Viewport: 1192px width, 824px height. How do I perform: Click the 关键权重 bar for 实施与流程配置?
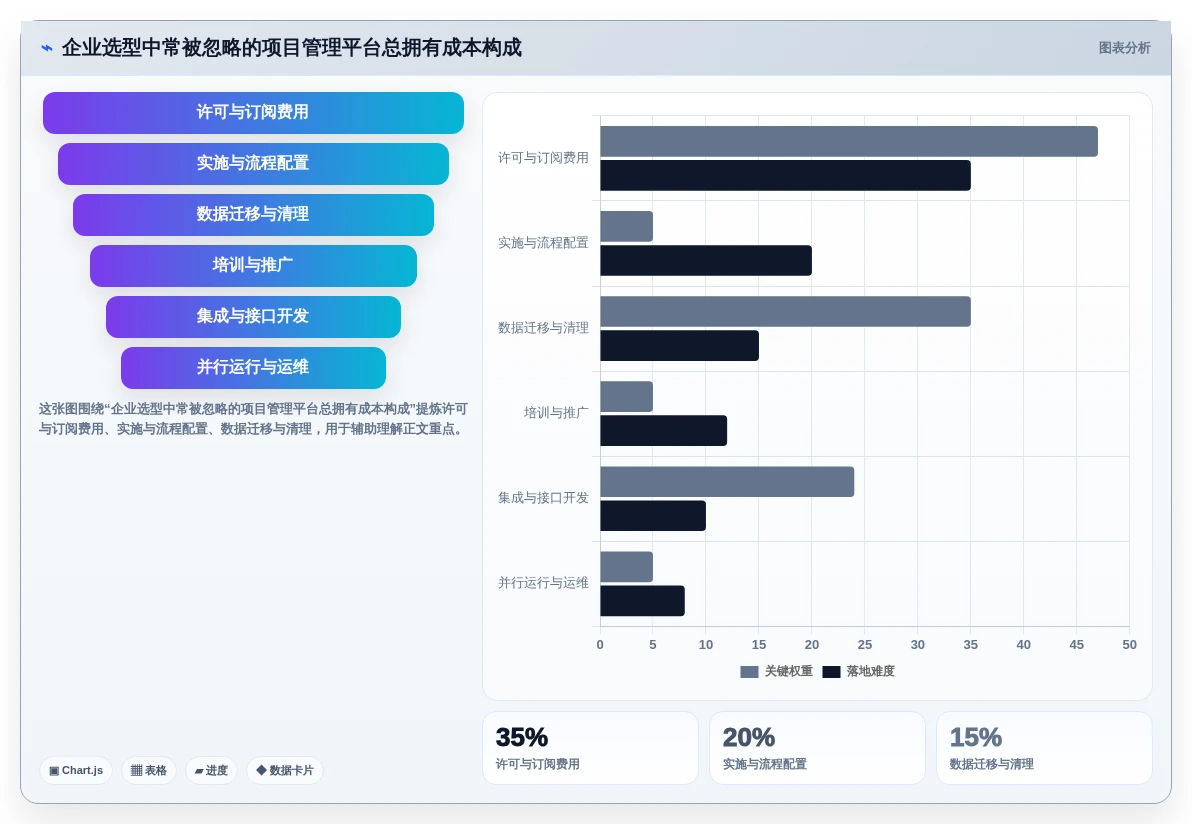(626, 227)
